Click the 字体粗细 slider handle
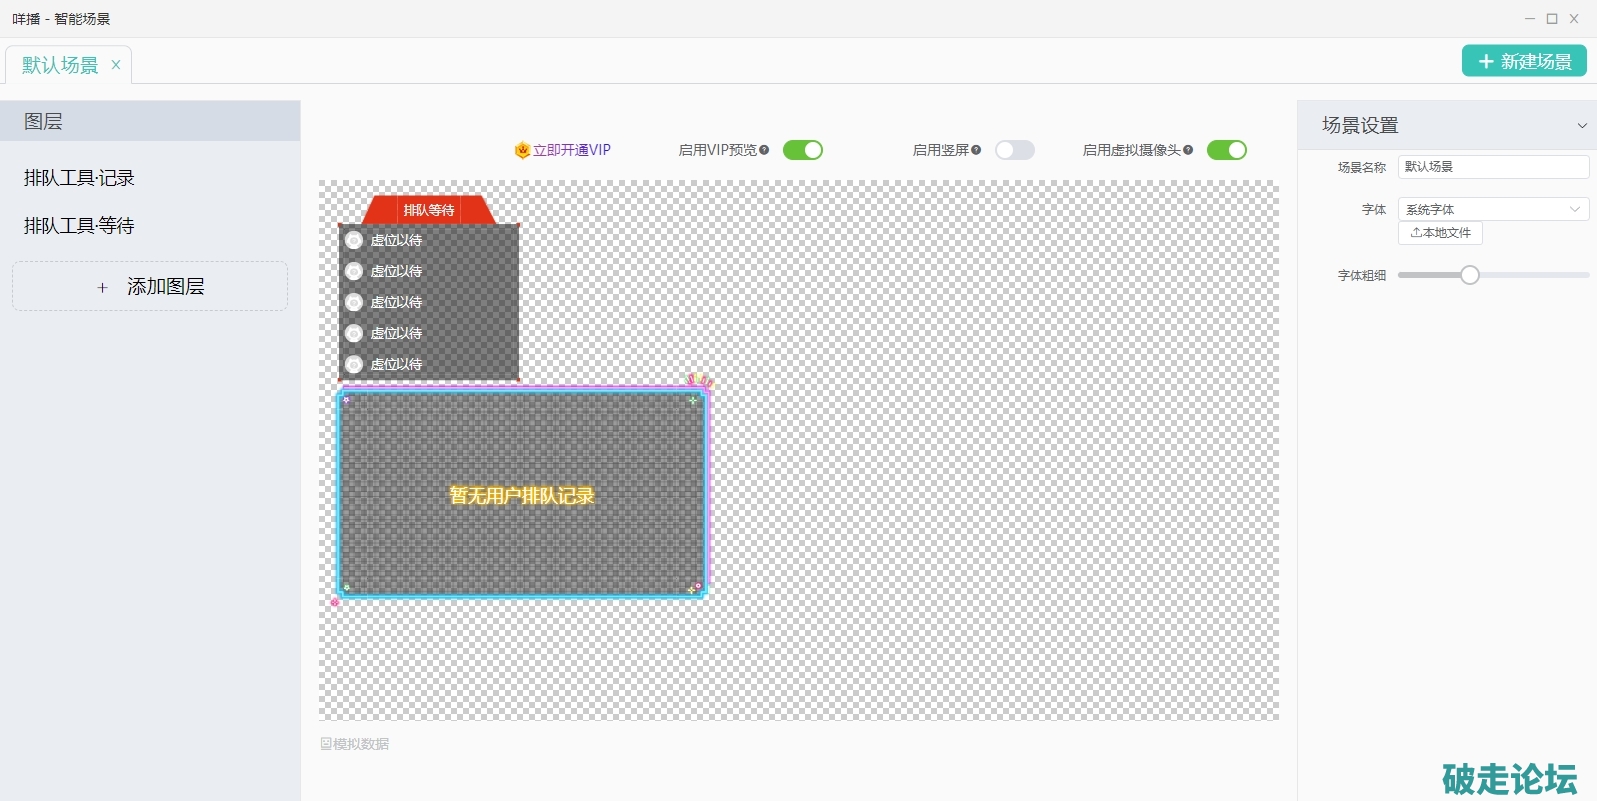Image resolution: width=1597 pixels, height=801 pixels. coord(1469,275)
